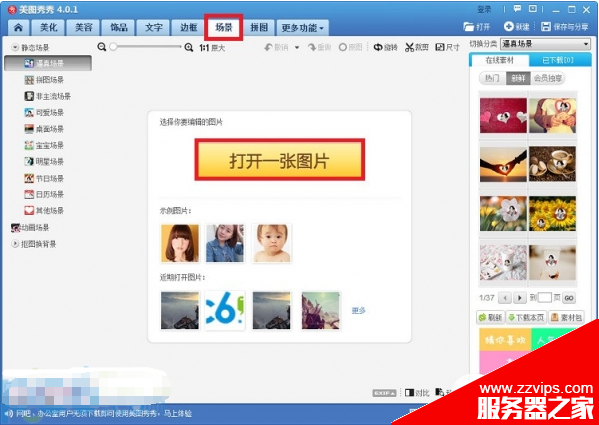Select 逼真场景 in the left list
This screenshot has width=599, height=425.
tap(48, 63)
